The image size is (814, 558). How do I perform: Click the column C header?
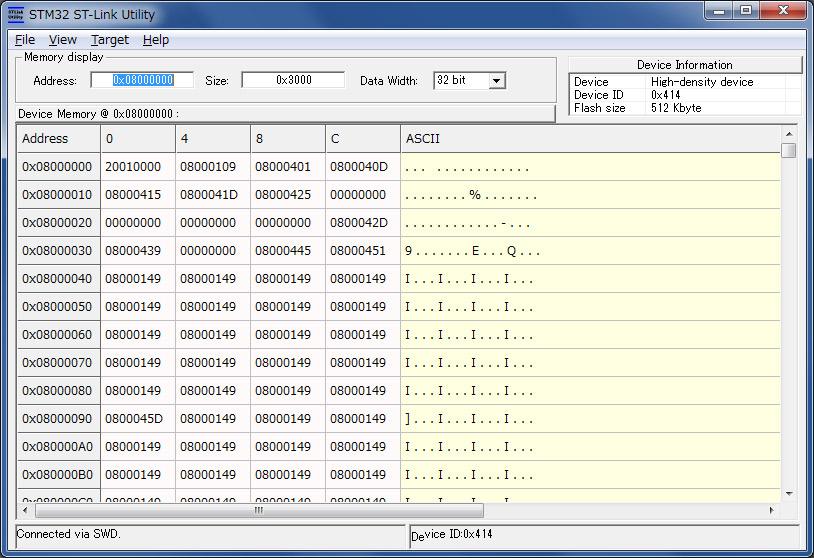[x=362, y=139]
